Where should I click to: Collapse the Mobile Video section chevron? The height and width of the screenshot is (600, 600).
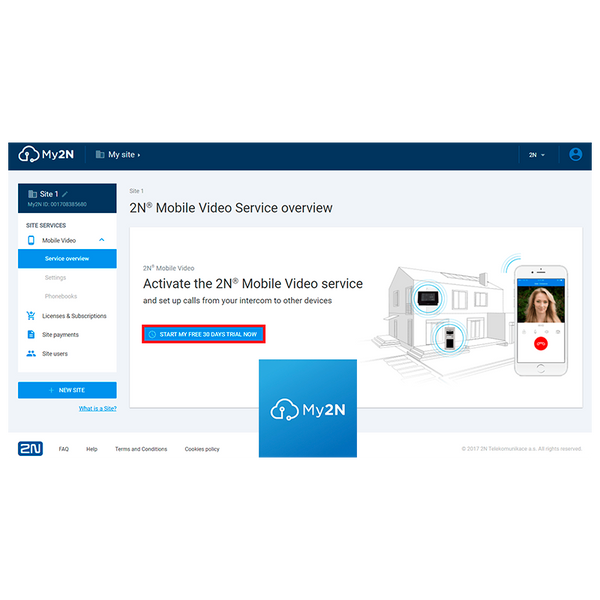pos(102,240)
